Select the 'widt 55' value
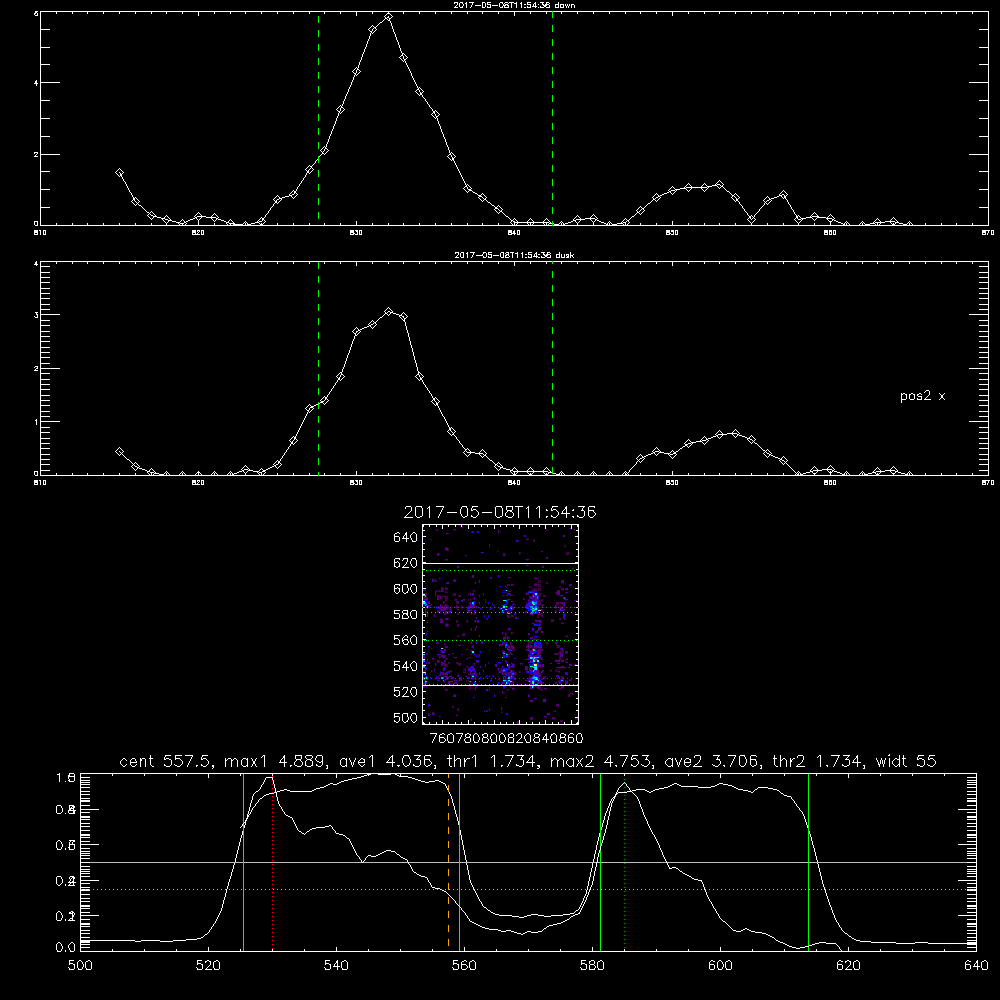The height and width of the screenshot is (1000, 1000). point(906,761)
